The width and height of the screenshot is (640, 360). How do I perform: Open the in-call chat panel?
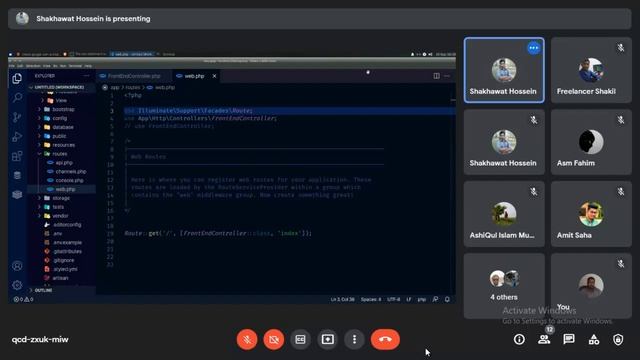point(569,339)
